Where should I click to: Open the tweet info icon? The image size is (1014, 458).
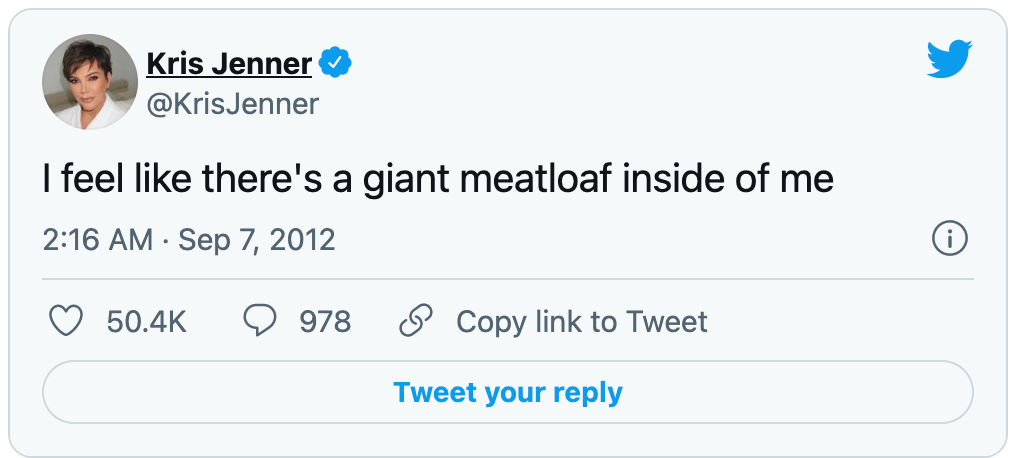tap(948, 240)
